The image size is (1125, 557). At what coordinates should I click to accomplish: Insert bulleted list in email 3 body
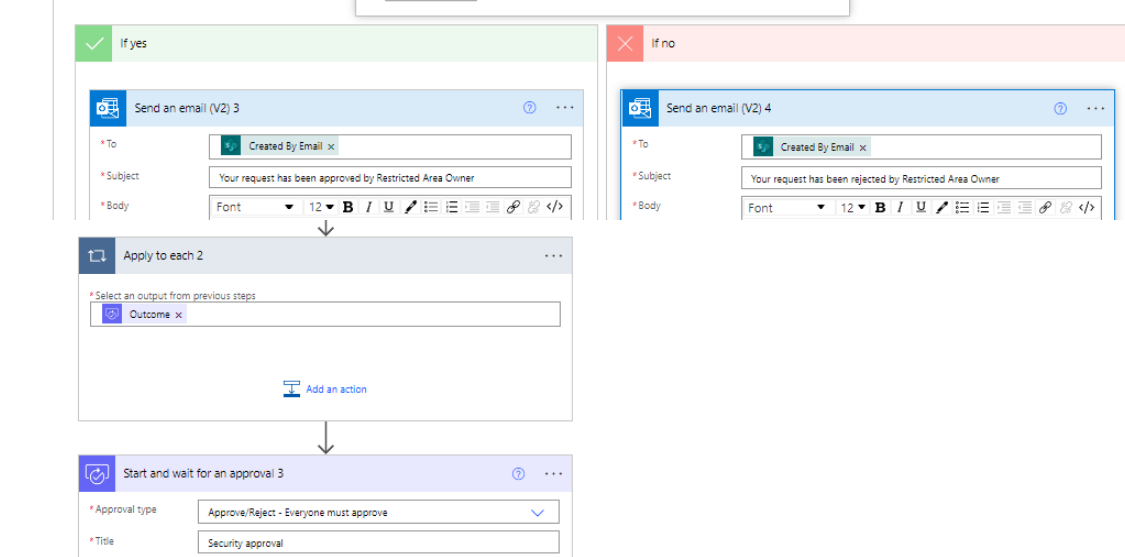pos(430,207)
